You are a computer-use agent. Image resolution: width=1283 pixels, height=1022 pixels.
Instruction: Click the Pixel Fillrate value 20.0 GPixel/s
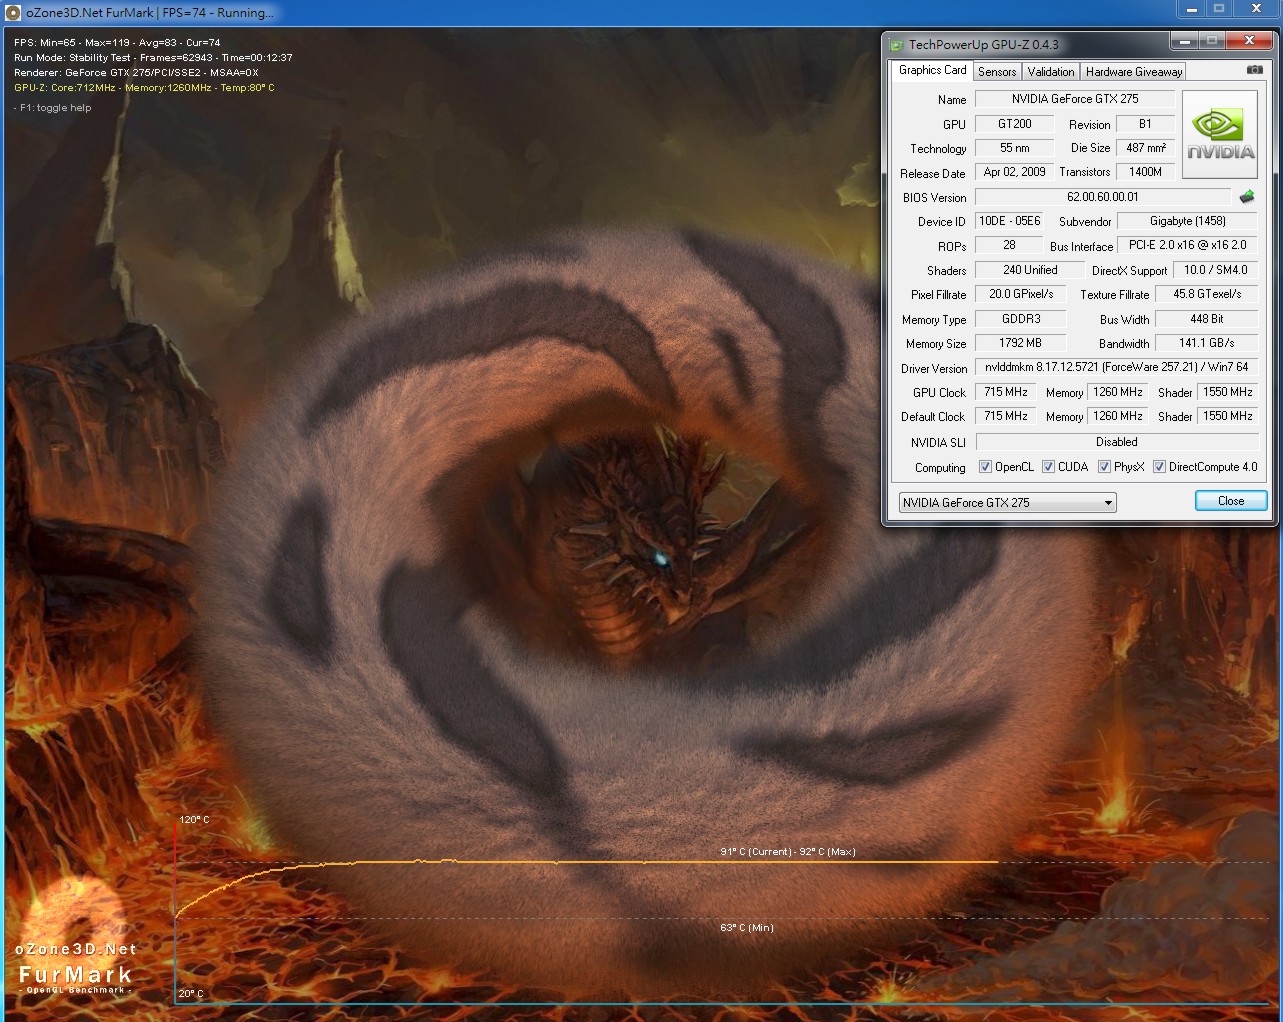coord(1021,294)
